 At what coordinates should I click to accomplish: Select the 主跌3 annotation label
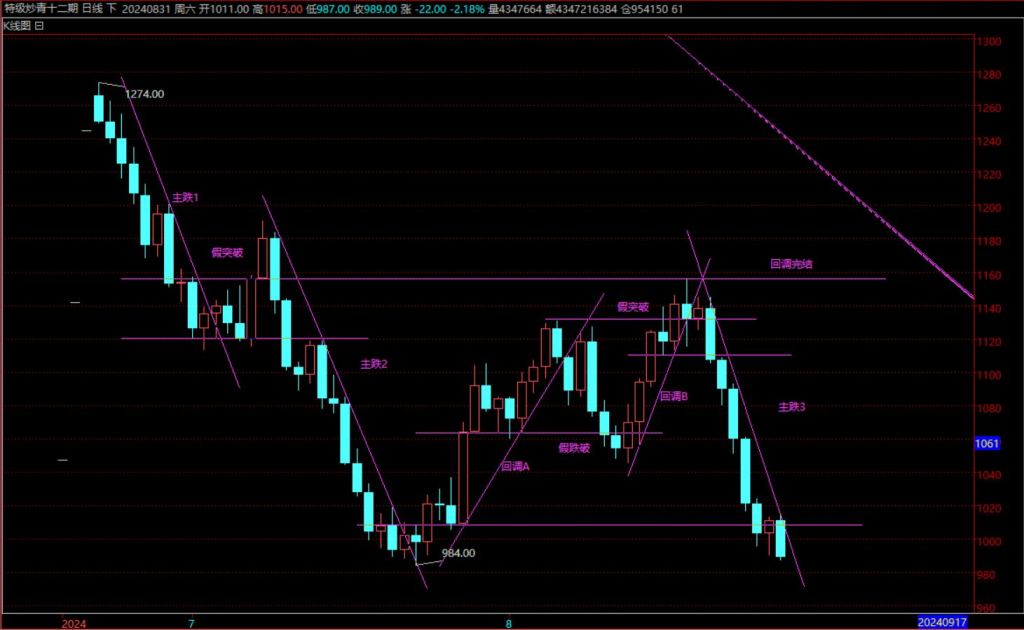click(x=792, y=407)
